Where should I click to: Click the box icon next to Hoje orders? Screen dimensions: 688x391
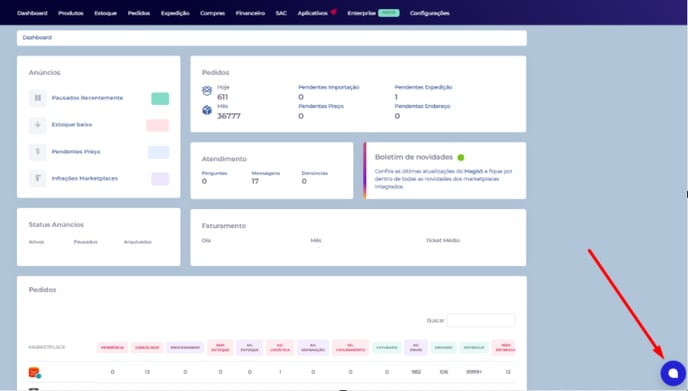click(x=207, y=91)
